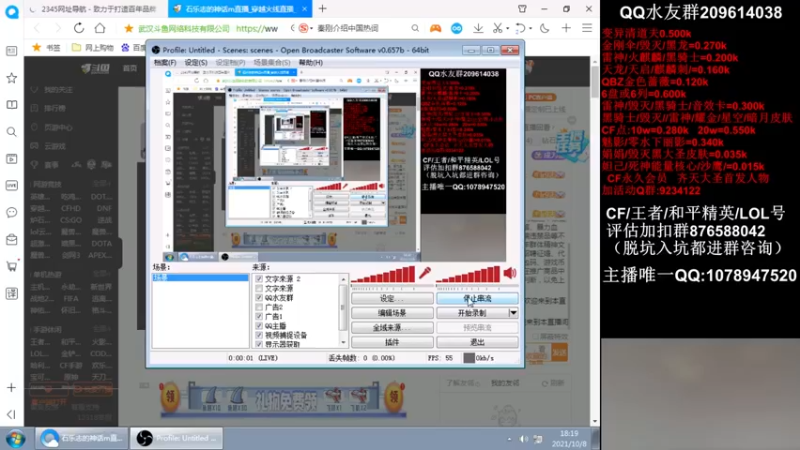800x450 pixels.
Task: Click the 设定... button in OBS
Action: (x=392, y=298)
